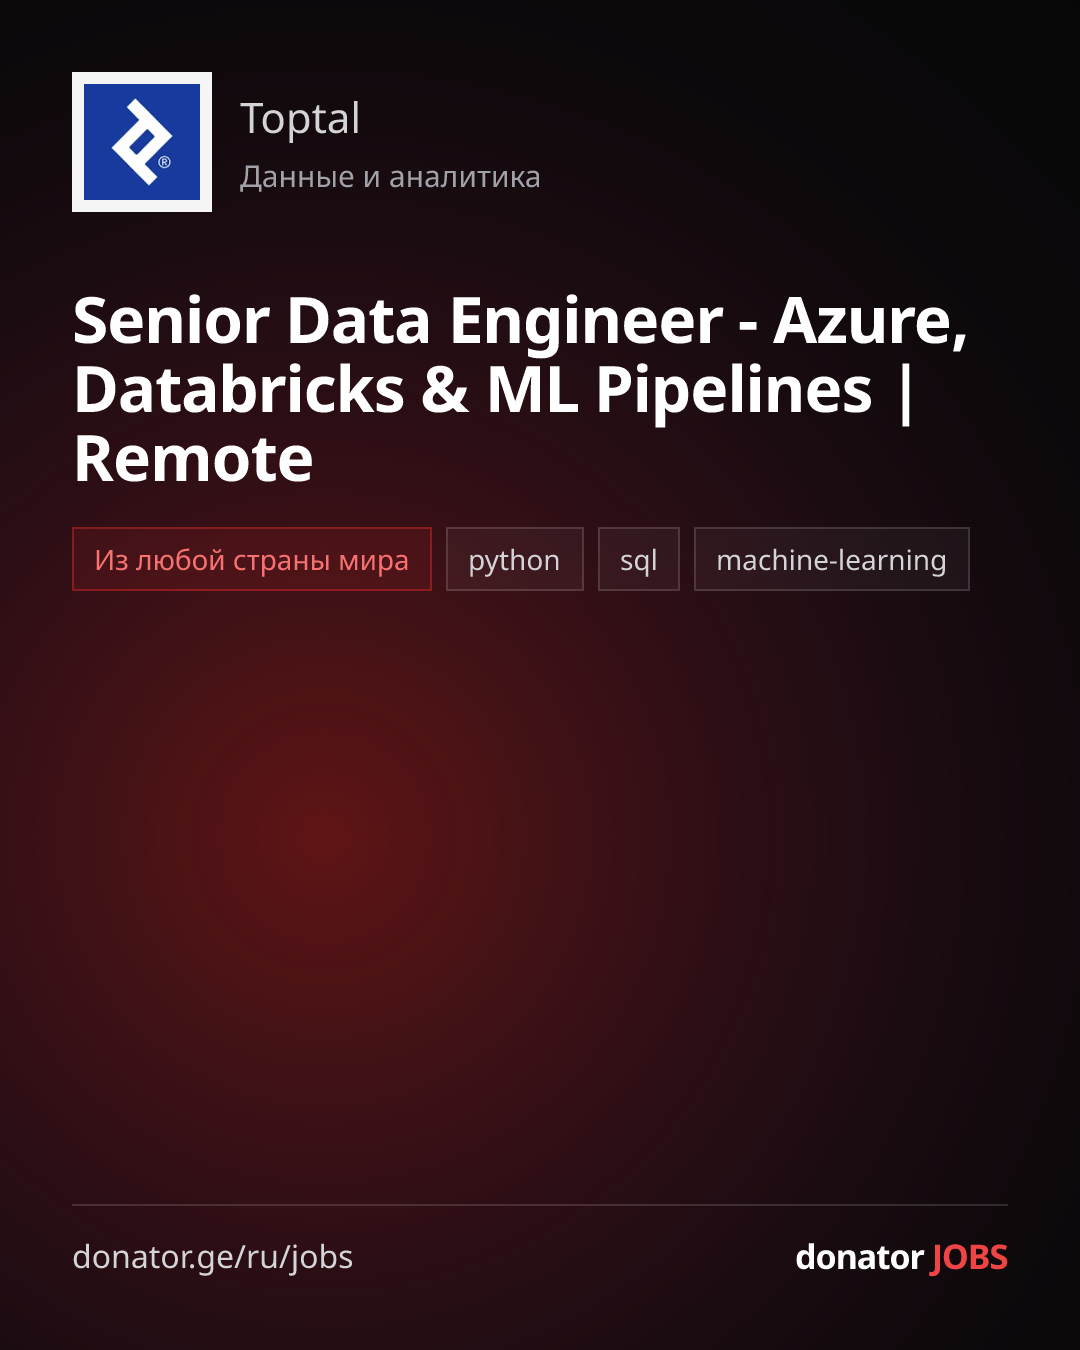This screenshot has height=1350, width=1080.
Task: Click the registered trademark symbol in the logo
Action: tap(164, 162)
